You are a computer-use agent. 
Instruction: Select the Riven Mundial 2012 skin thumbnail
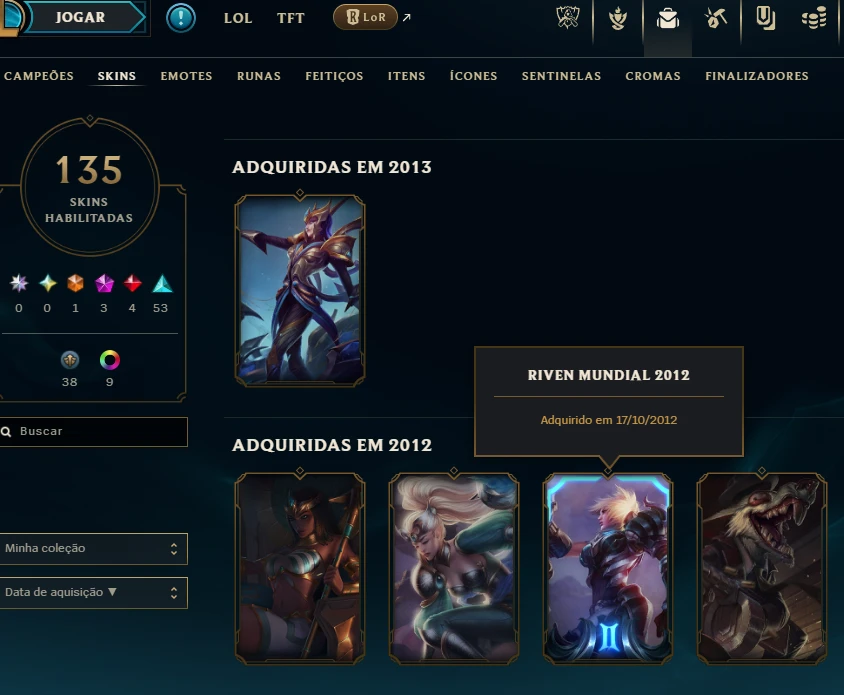pyautogui.click(x=608, y=568)
